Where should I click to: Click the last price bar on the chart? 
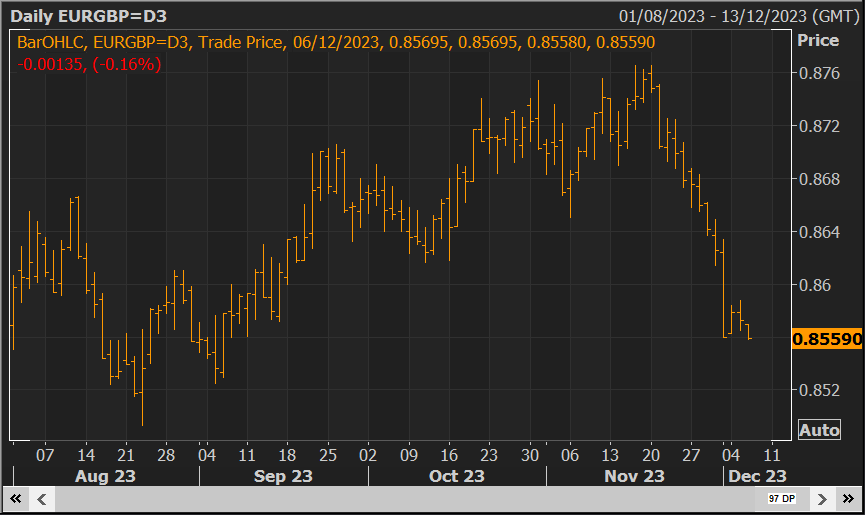click(749, 331)
